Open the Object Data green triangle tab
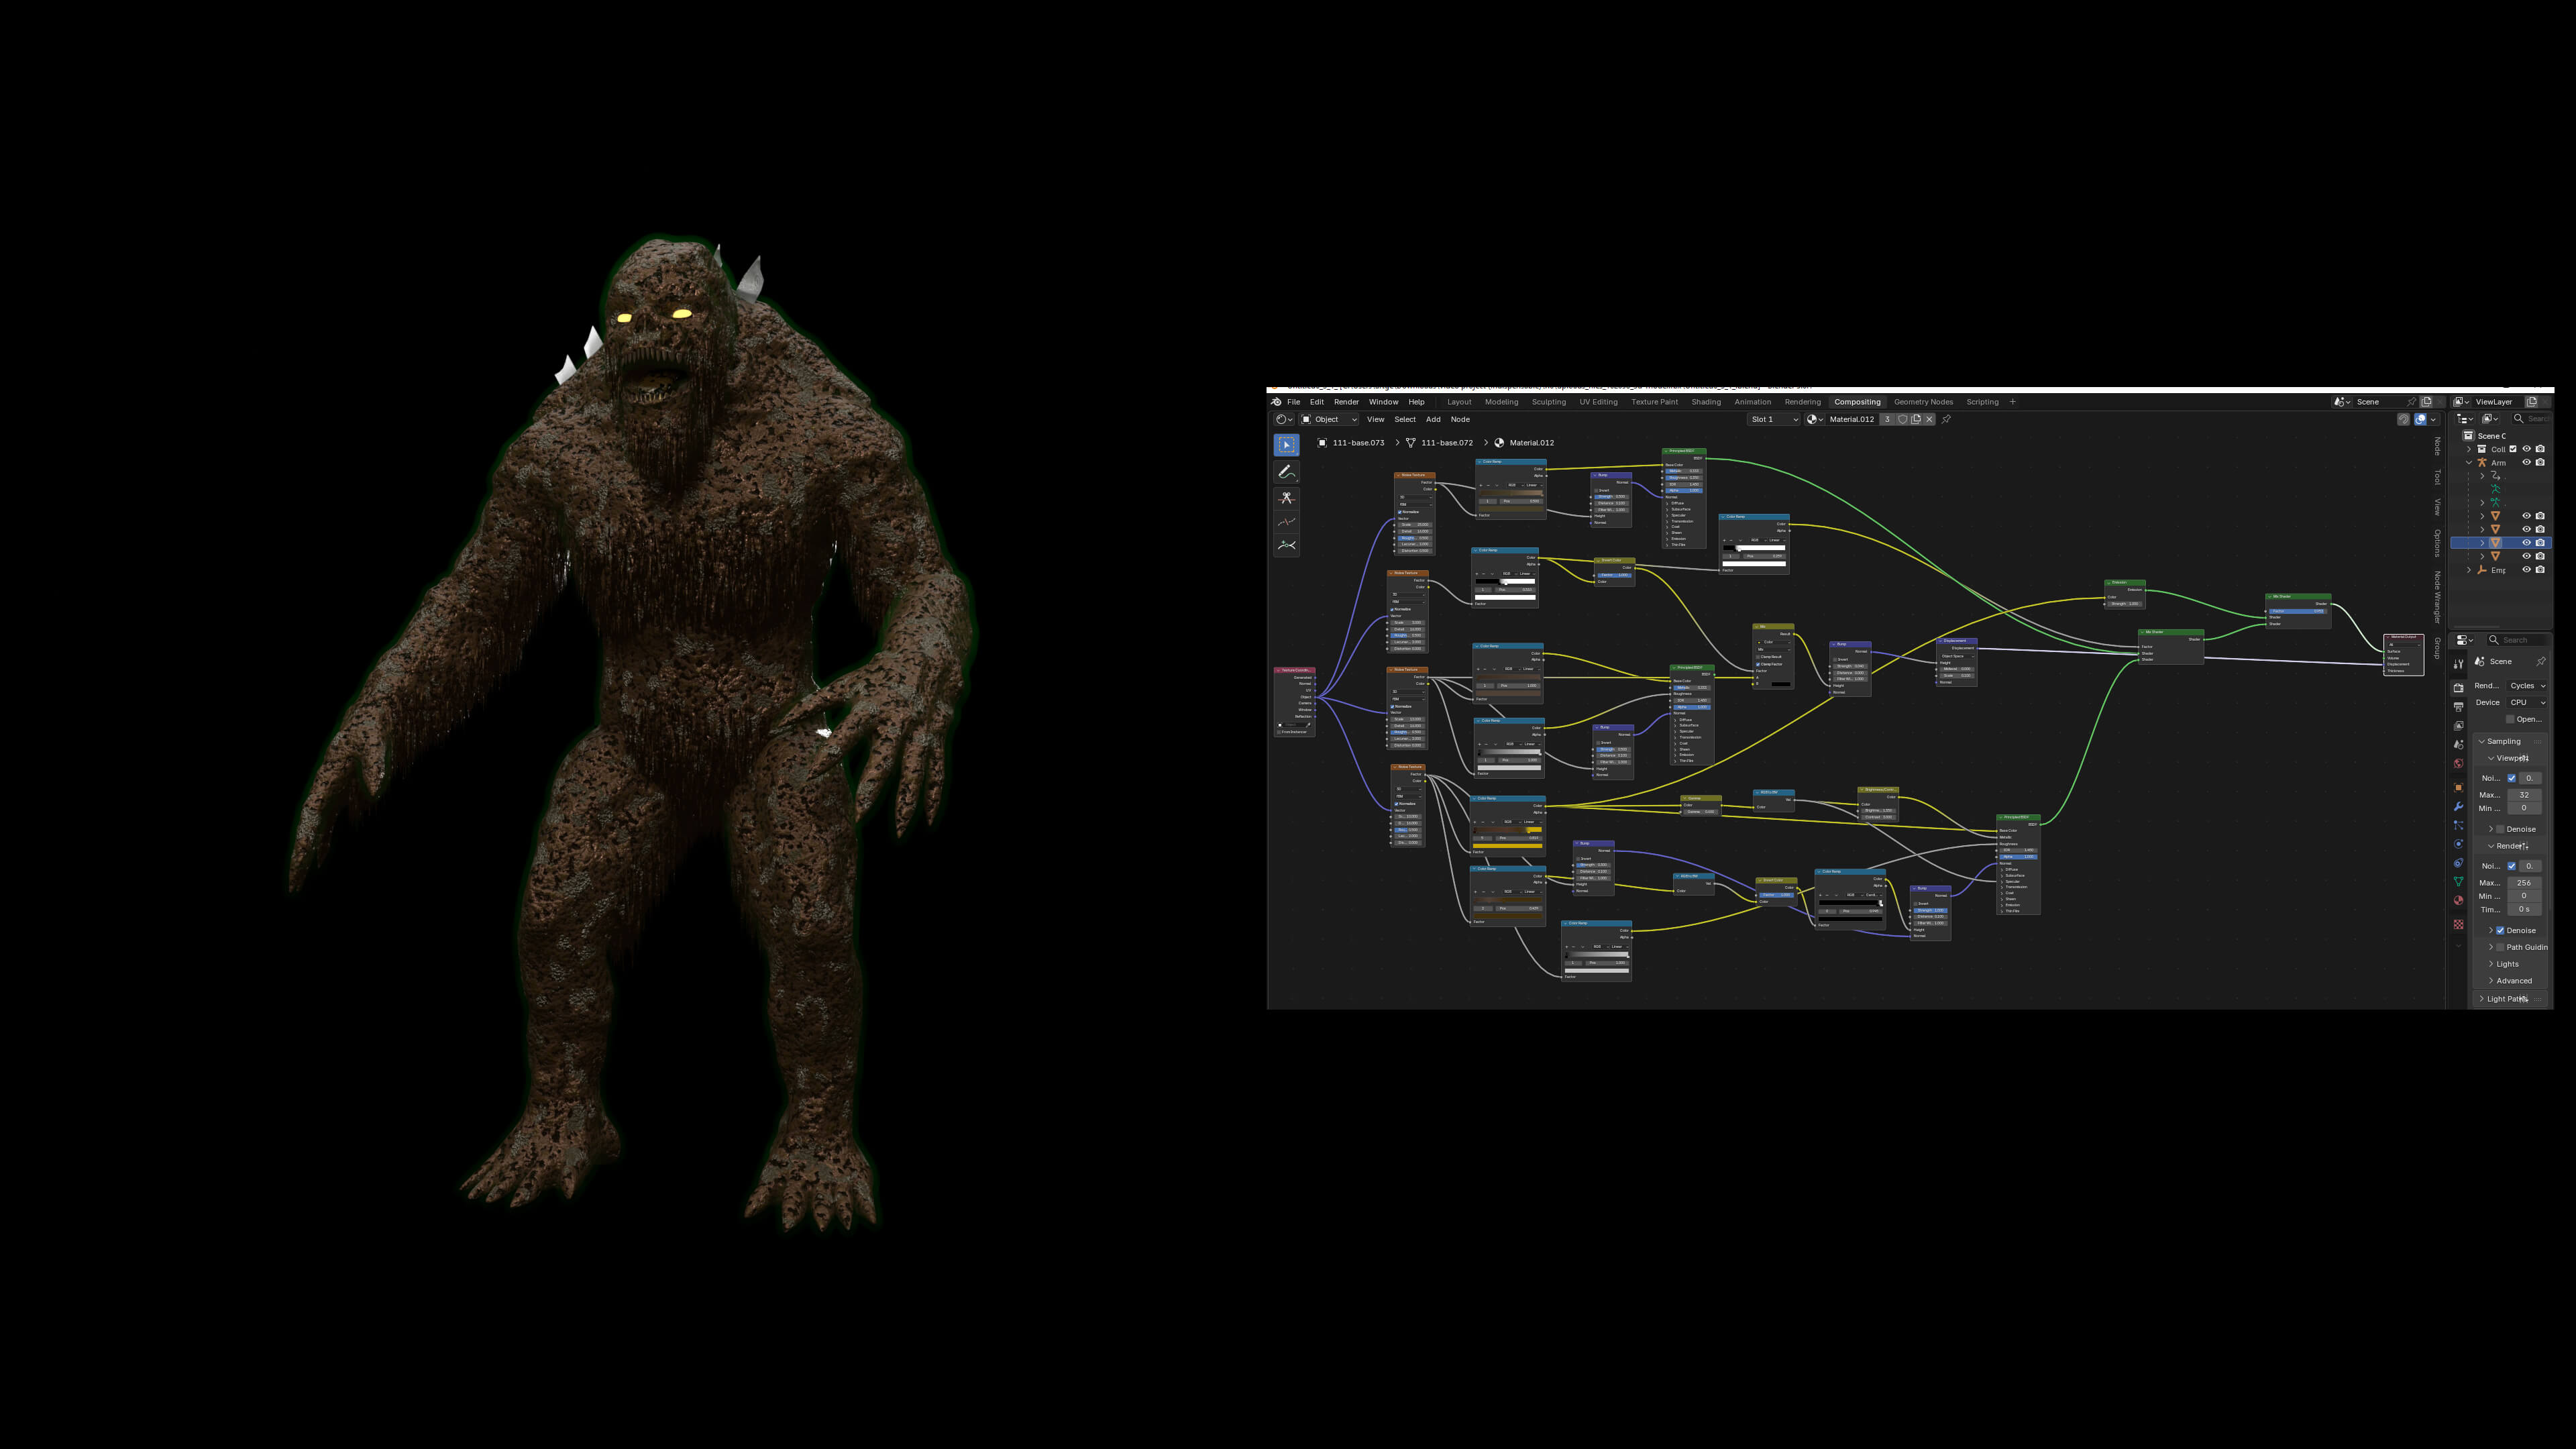This screenshot has height=1449, width=2576. tap(2458, 881)
